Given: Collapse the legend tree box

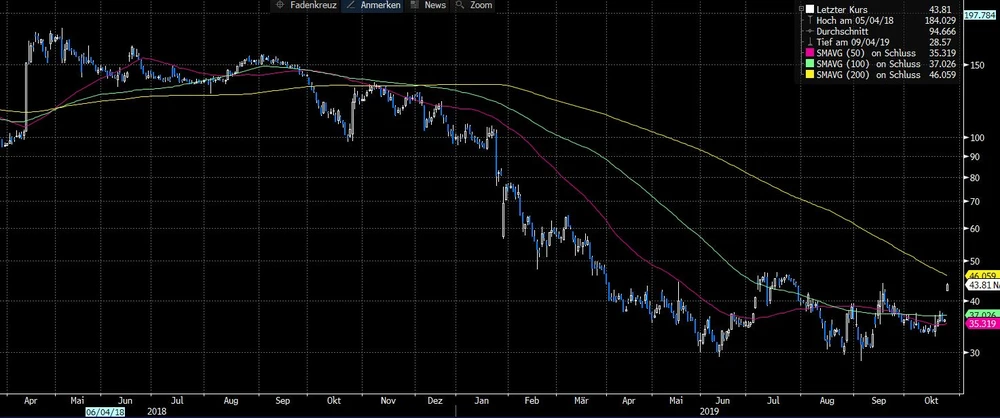Looking at the screenshot, I should [x=799, y=9].
